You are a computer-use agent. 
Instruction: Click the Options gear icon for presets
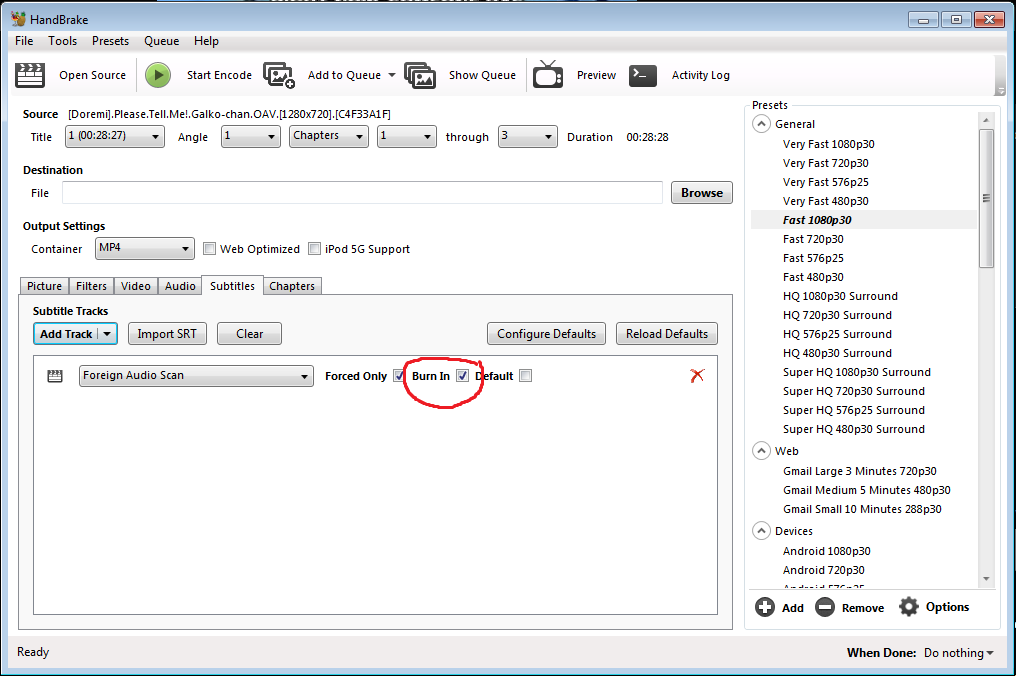tap(908, 607)
